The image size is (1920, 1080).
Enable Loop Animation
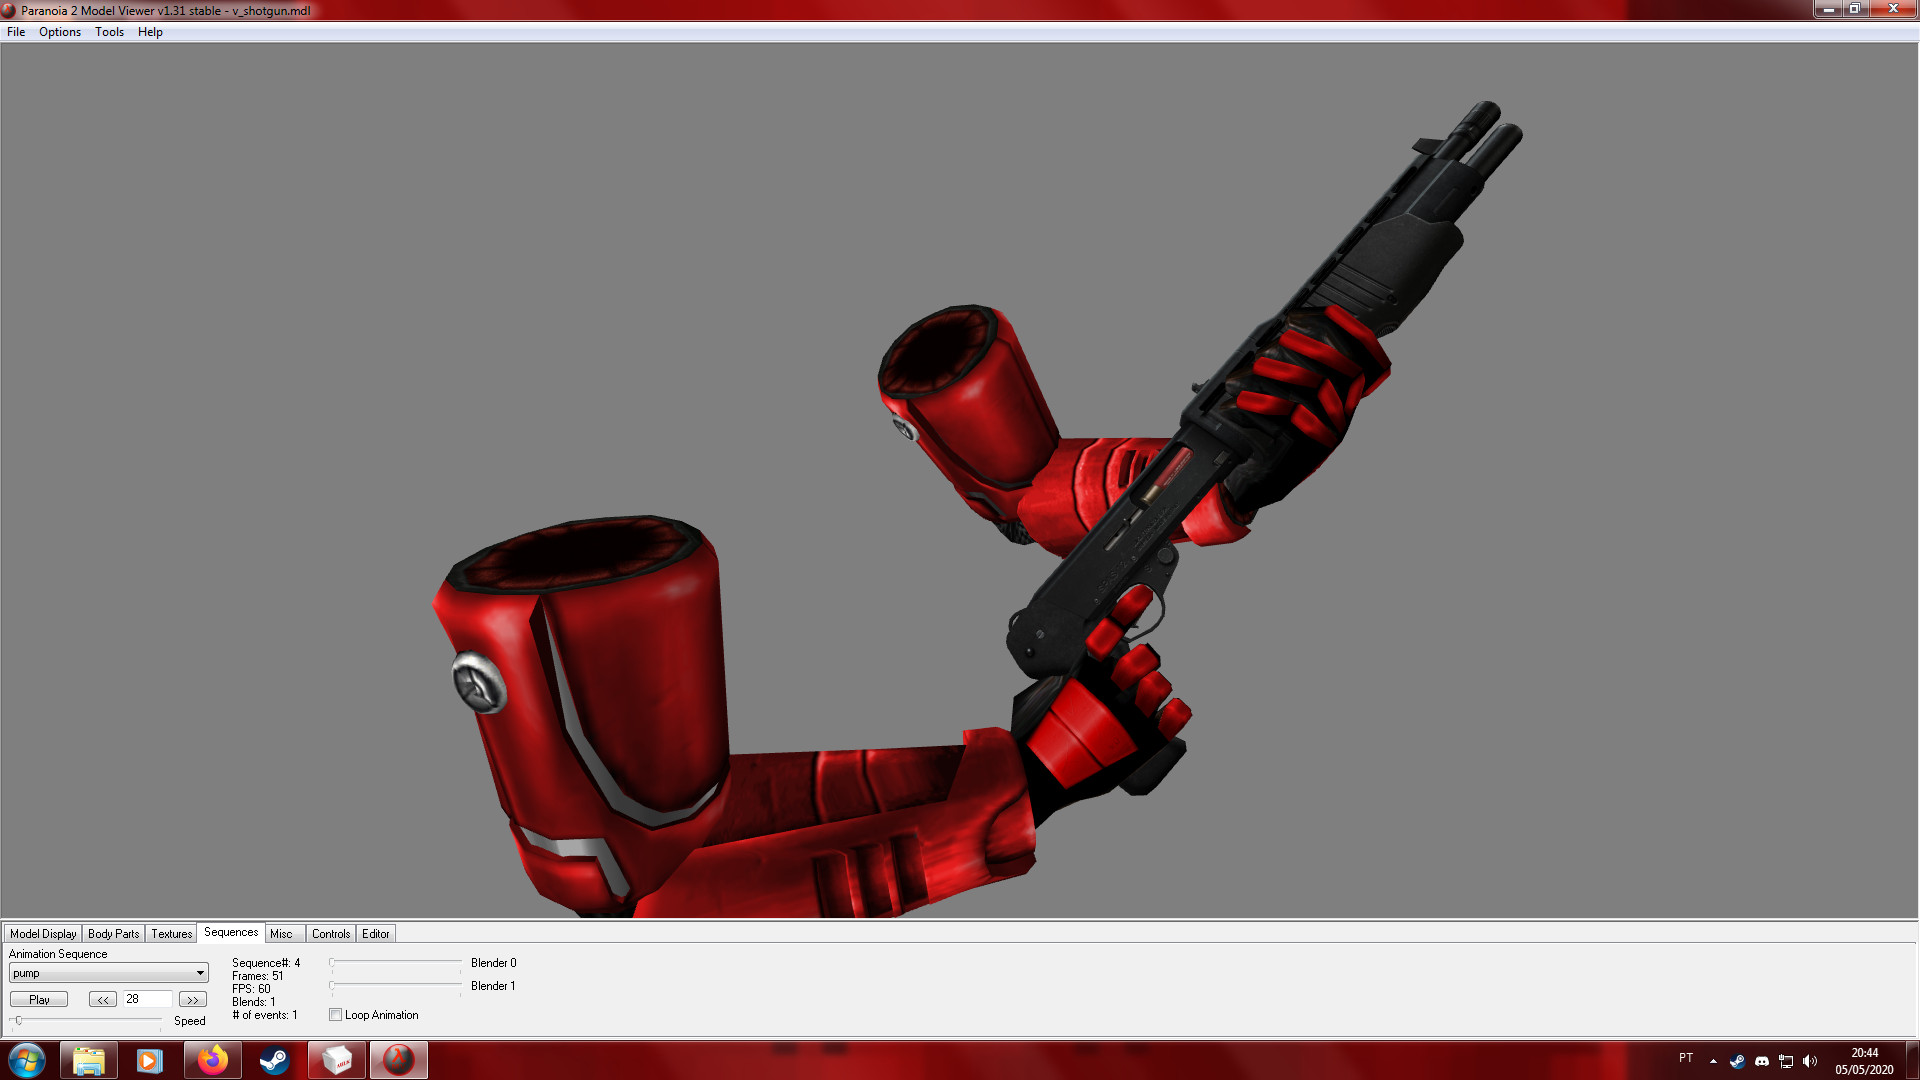coord(336,1014)
